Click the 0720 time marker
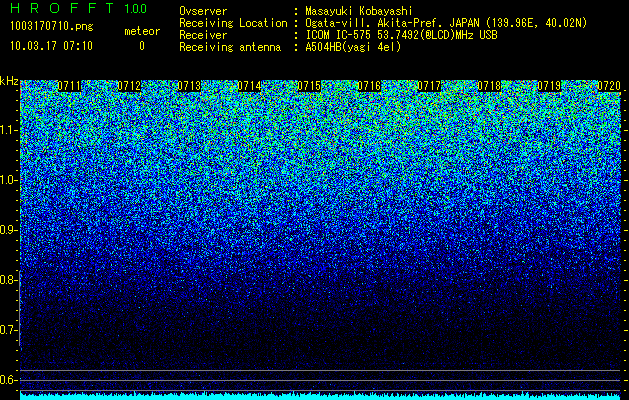629x400 pixels. [x=609, y=86]
